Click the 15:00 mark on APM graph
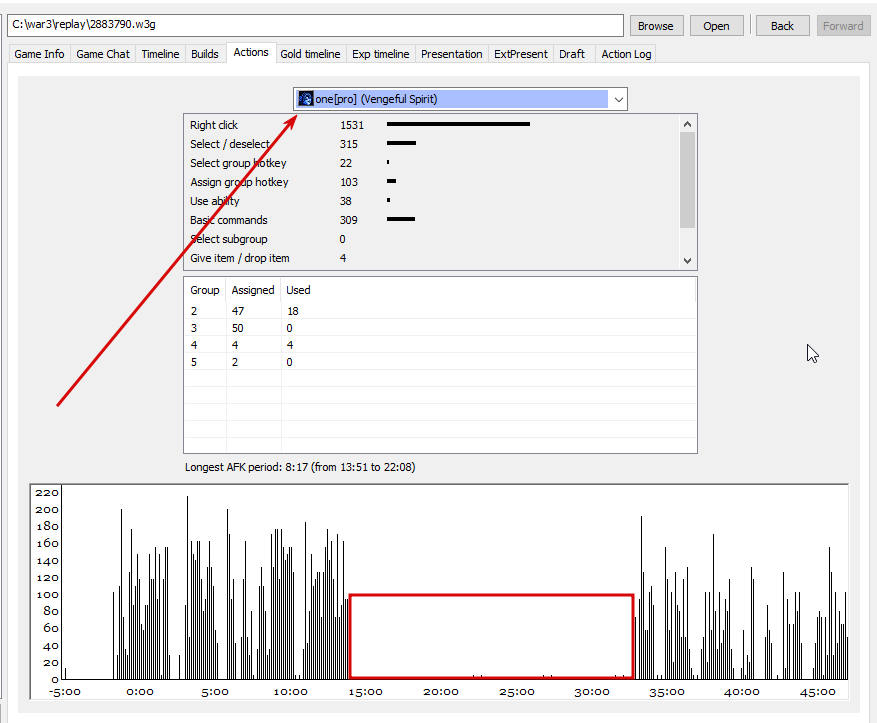The width and height of the screenshot is (877, 723). (x=366, y=692)
